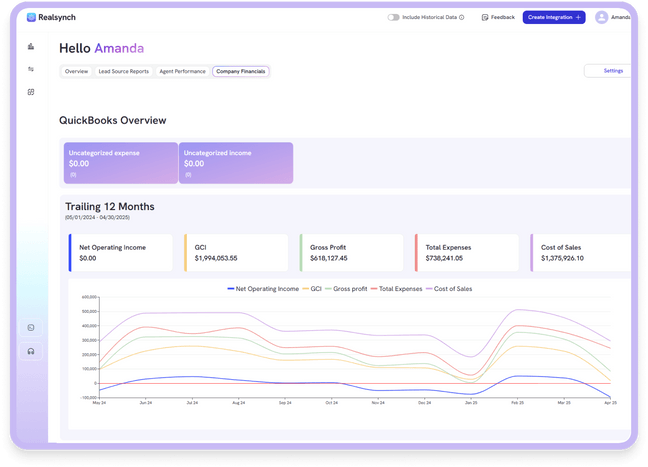Toggle Net Operating Income legend series
The height and width of the screenshot is (467, 648).
tap(263, 289)
